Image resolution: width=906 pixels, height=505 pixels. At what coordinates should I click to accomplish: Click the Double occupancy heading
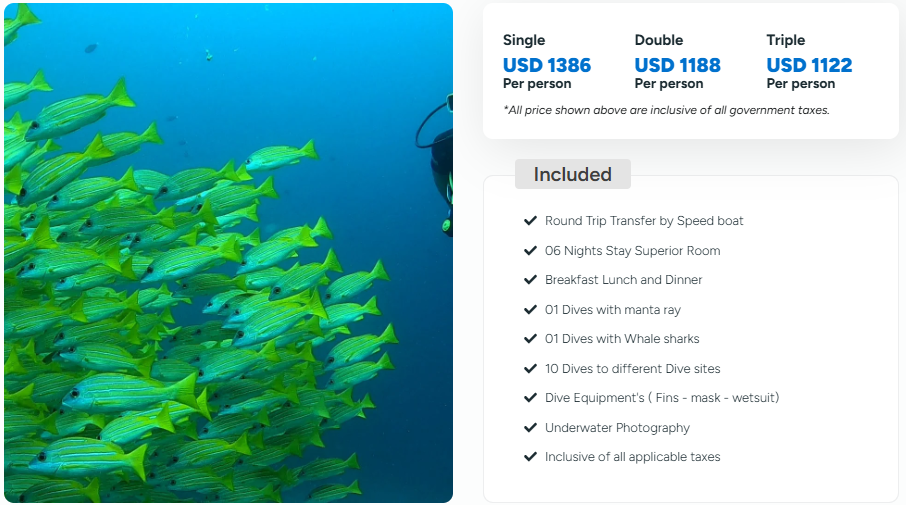[659, 40]
